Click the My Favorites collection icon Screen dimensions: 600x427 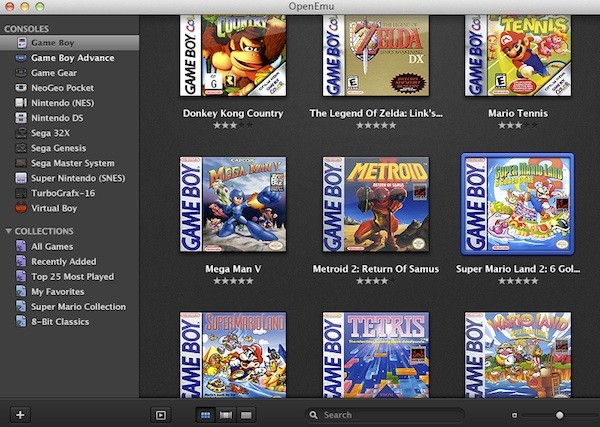(x=21, y=292)
